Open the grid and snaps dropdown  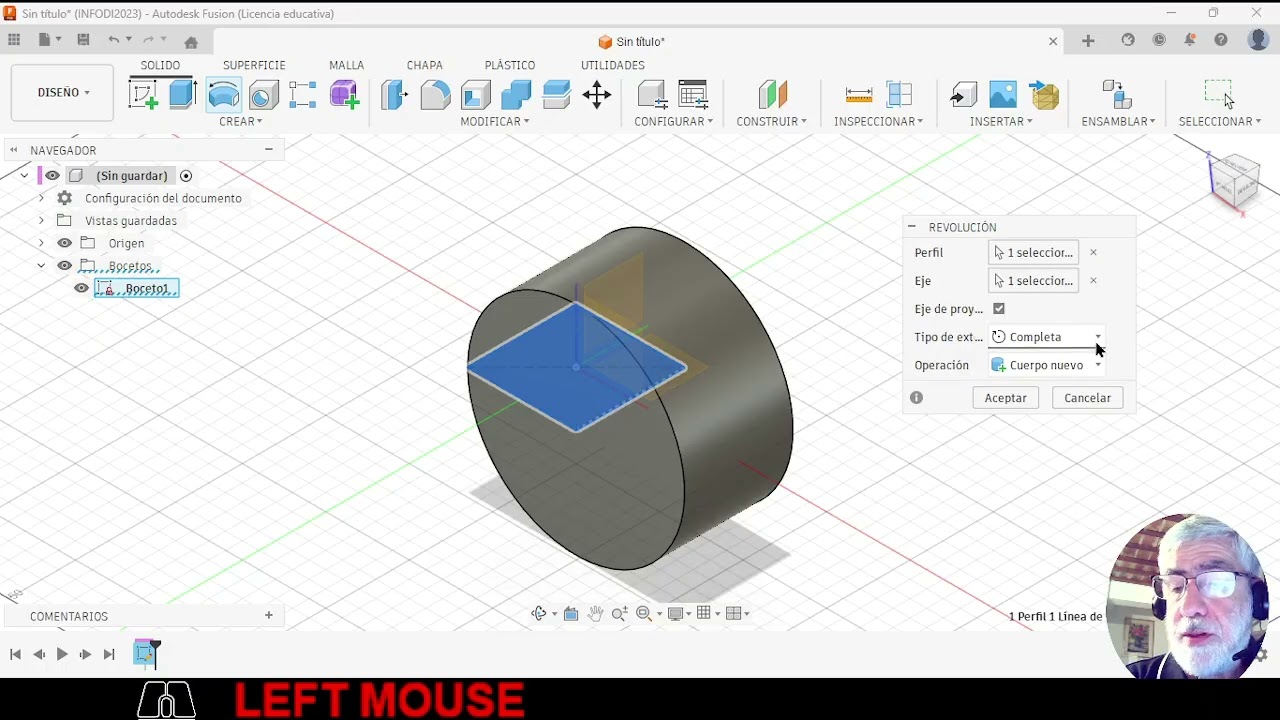pos(708,614)
